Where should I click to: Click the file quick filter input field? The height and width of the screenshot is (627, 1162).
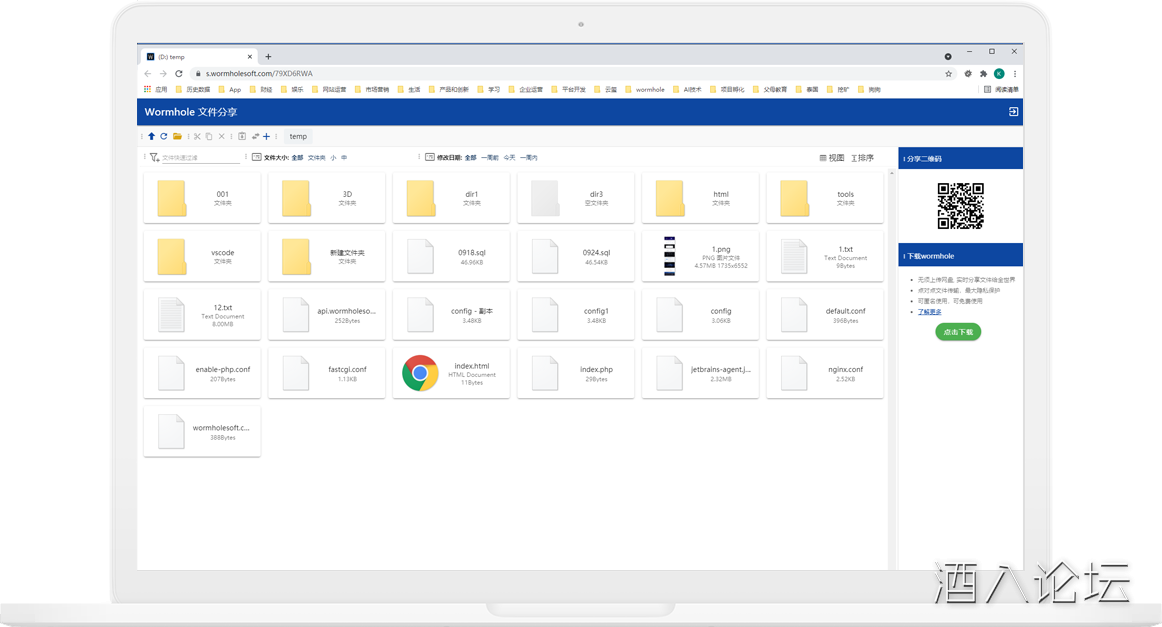200,158
